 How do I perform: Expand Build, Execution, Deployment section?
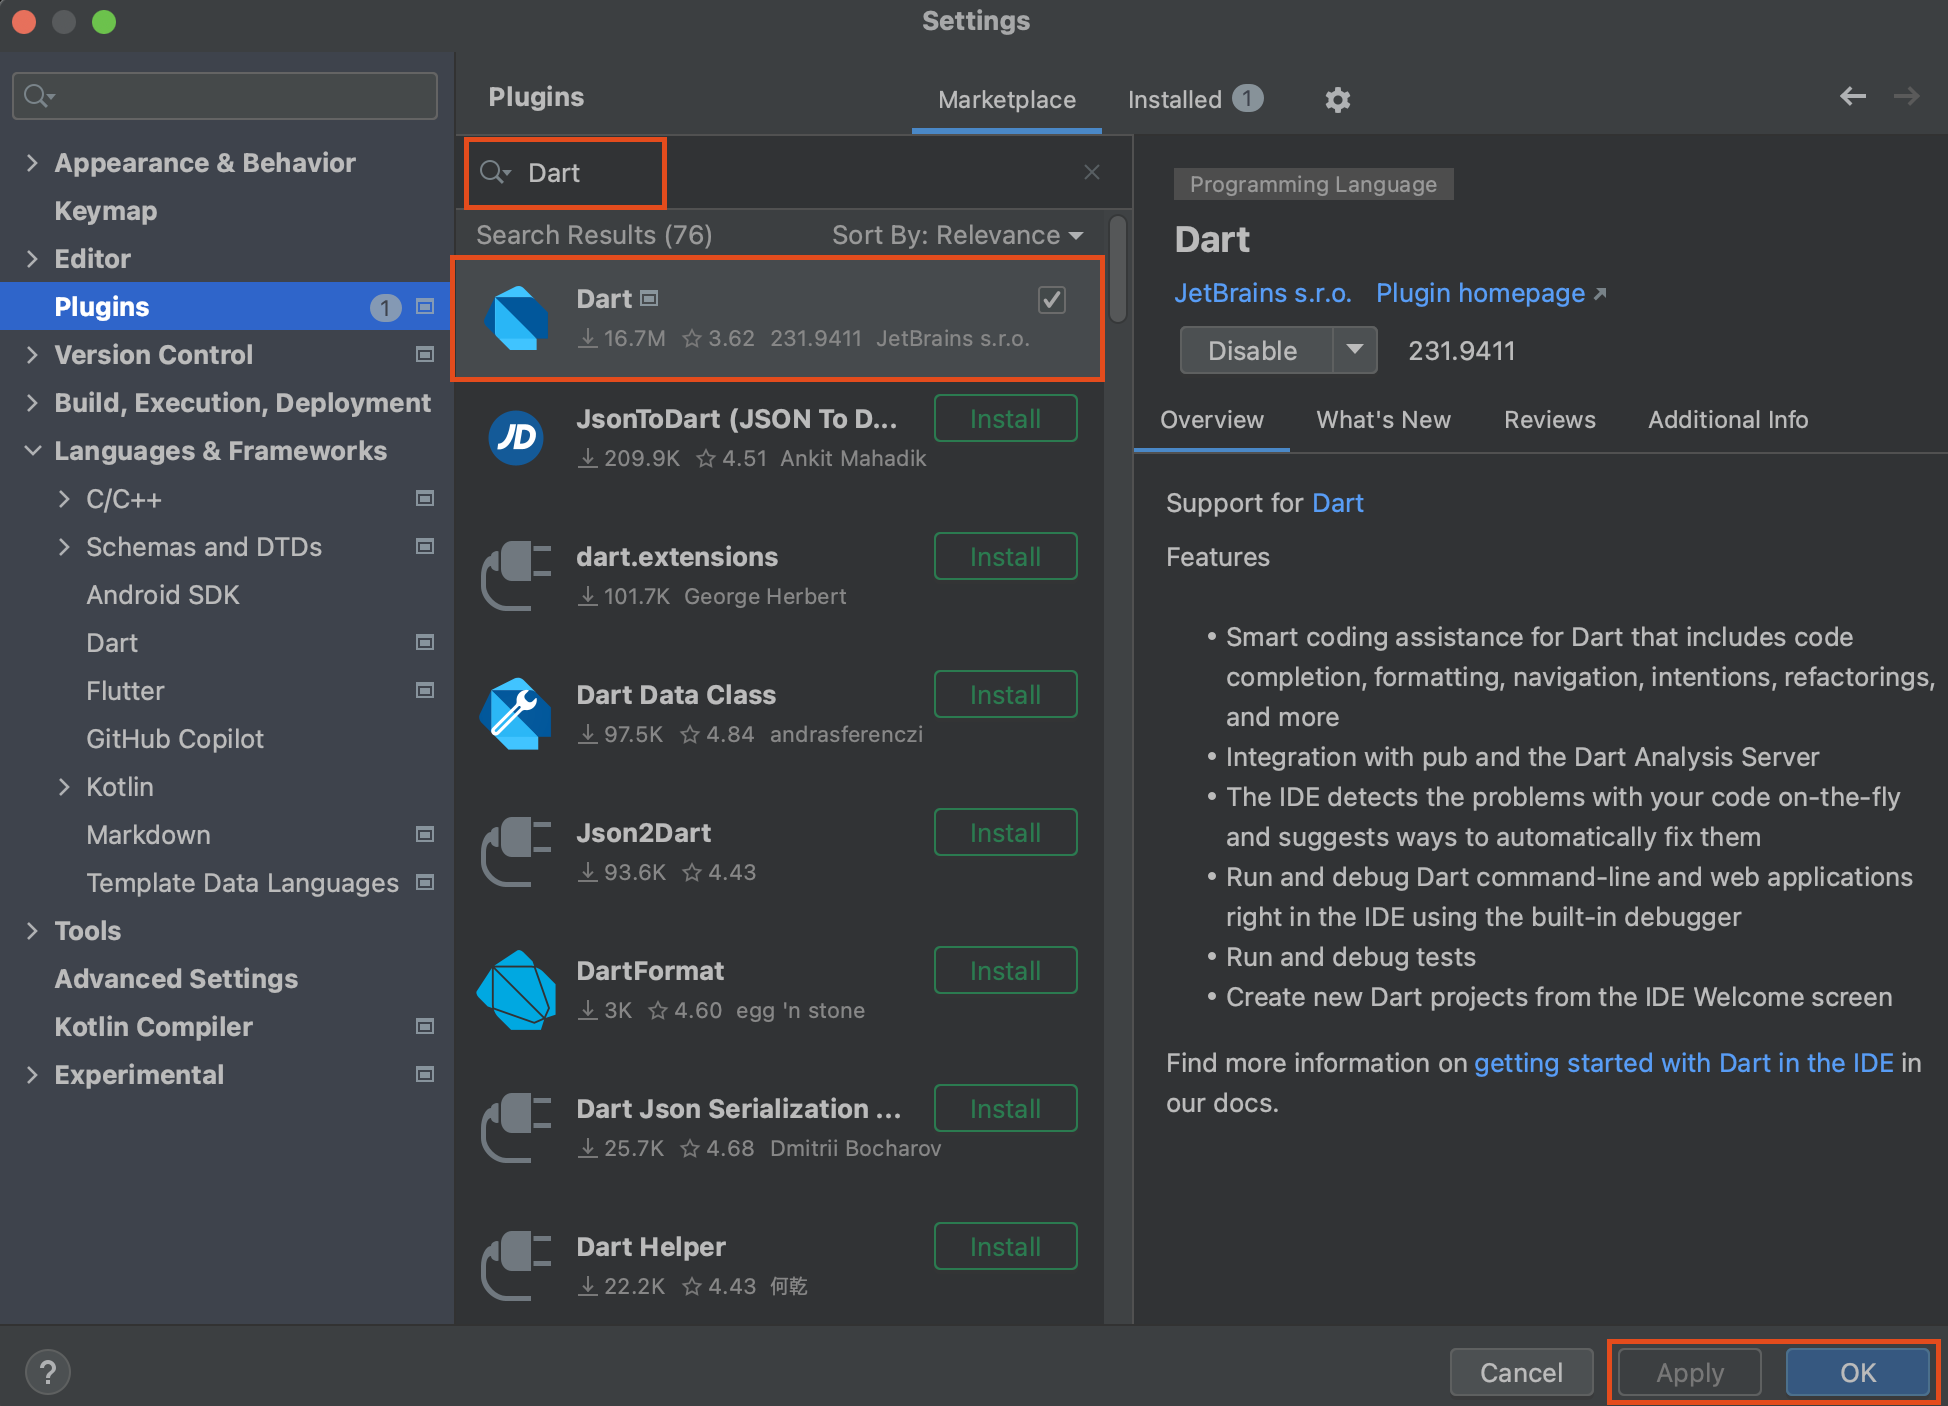click(x=32, y=403)
